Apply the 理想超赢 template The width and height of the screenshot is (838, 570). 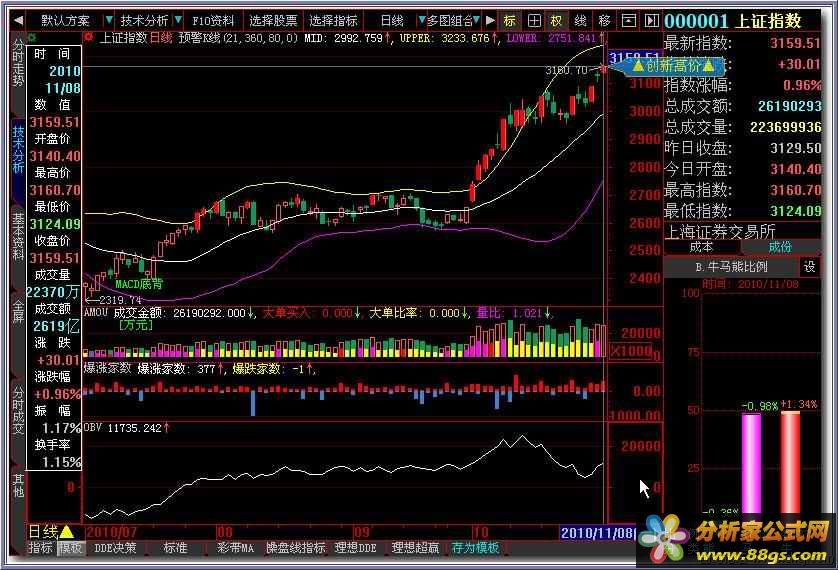point(415,548)
